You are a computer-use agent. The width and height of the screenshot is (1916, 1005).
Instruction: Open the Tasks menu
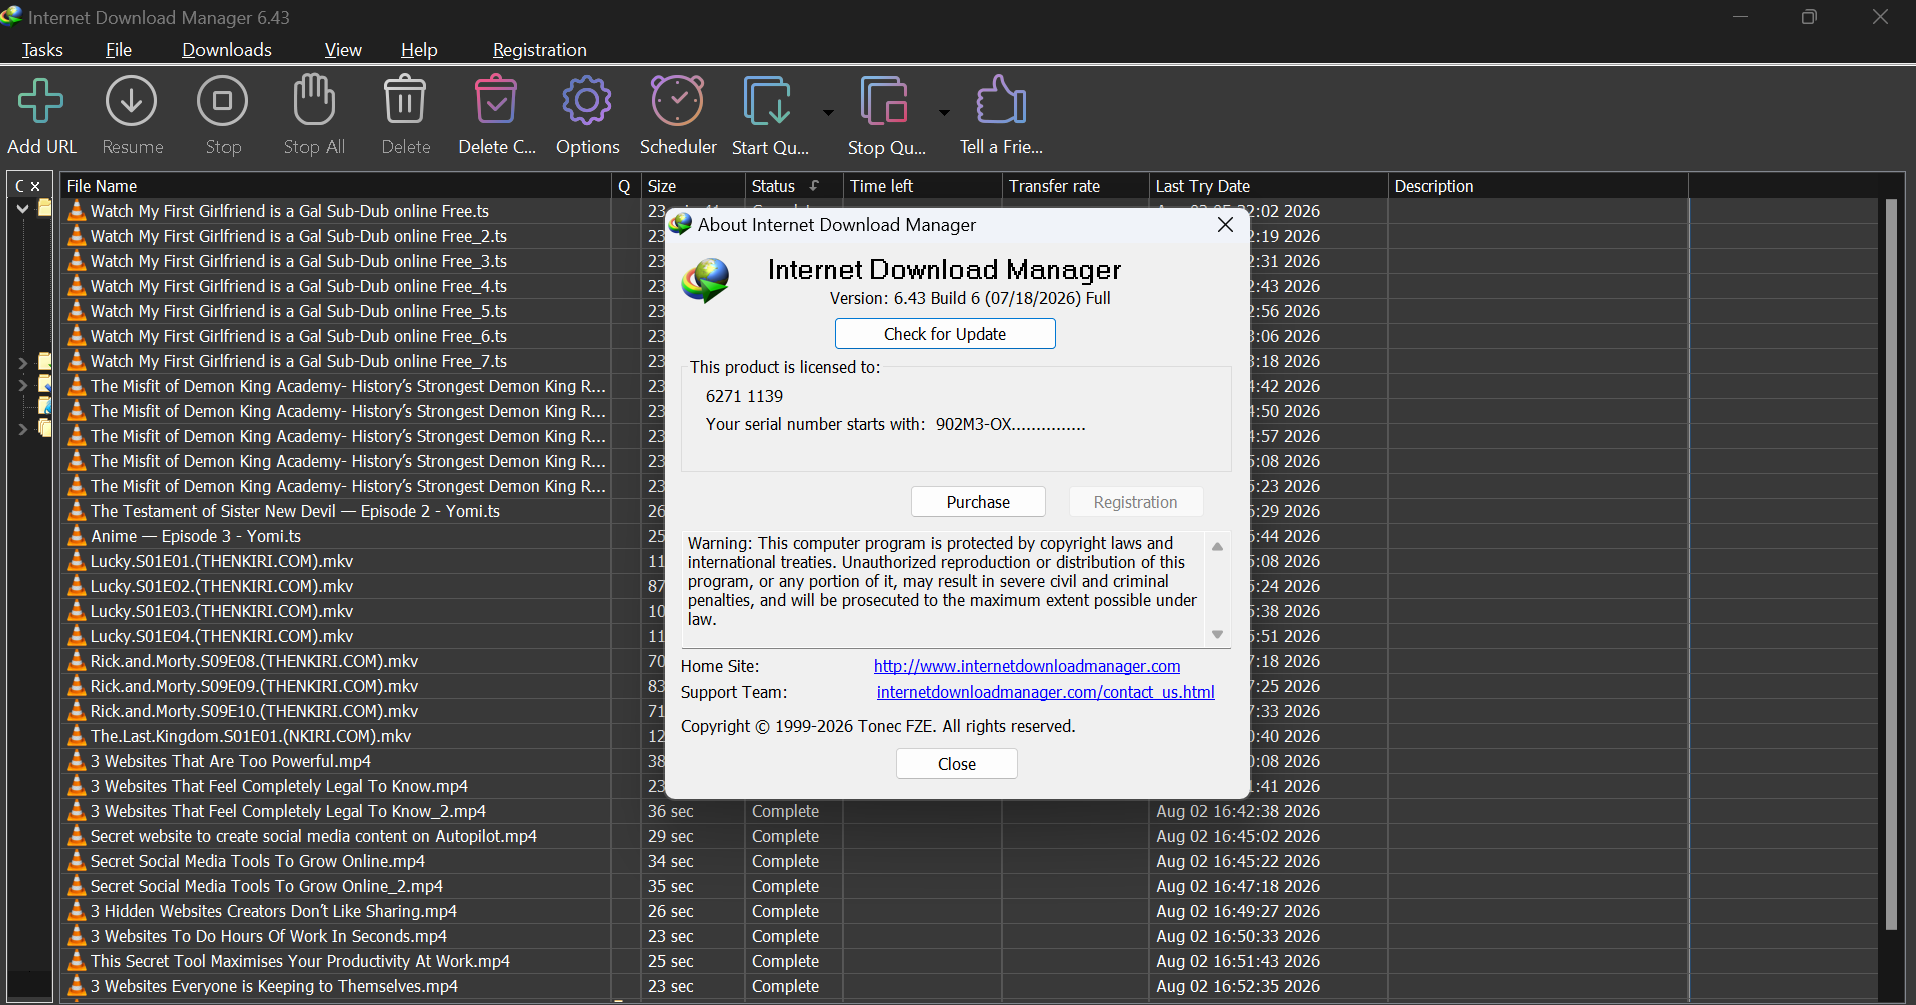(x=42, y=50)
